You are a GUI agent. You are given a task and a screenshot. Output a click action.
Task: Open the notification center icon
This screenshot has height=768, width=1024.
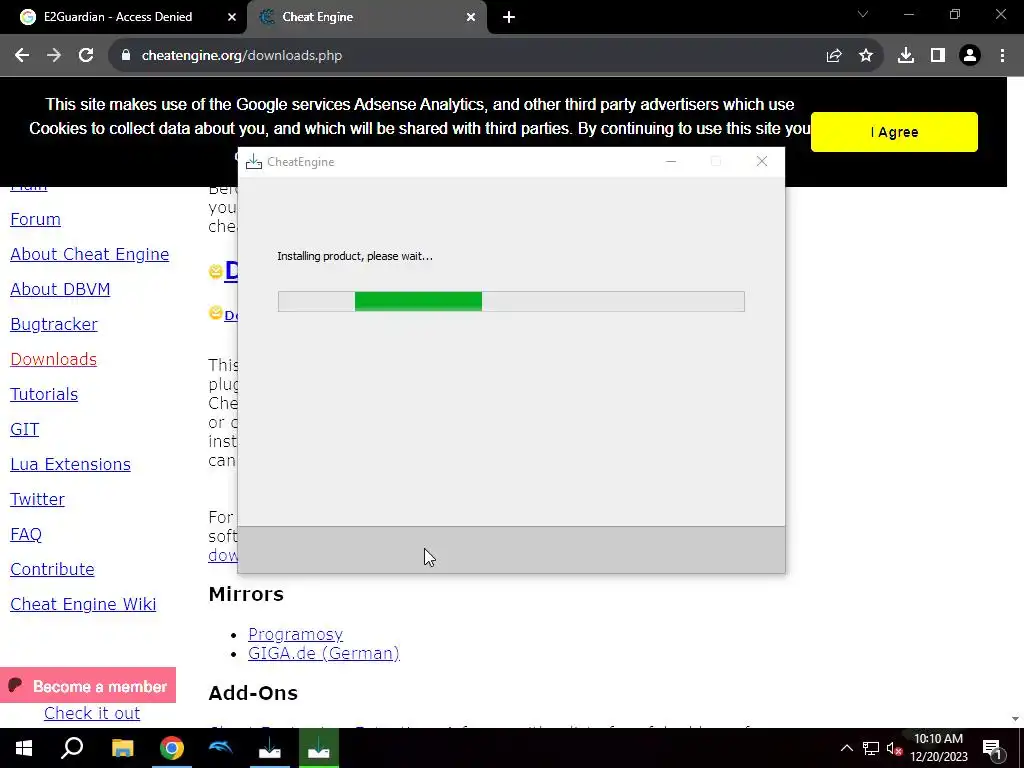(x=992, y=748)
